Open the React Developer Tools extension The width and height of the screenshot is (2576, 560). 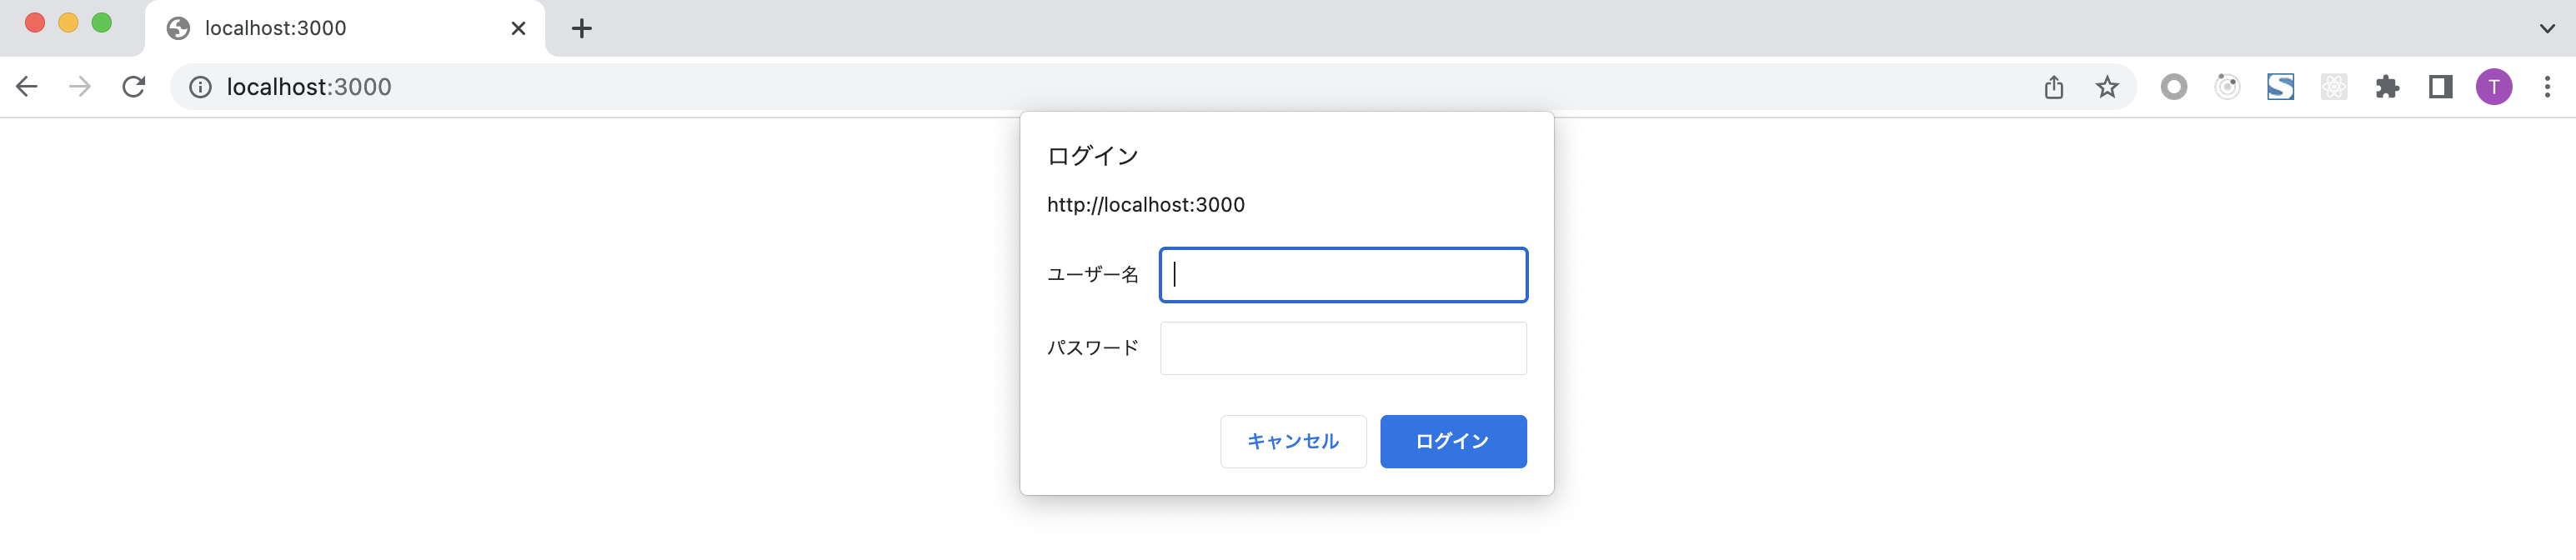click(x=2334, y=87)
